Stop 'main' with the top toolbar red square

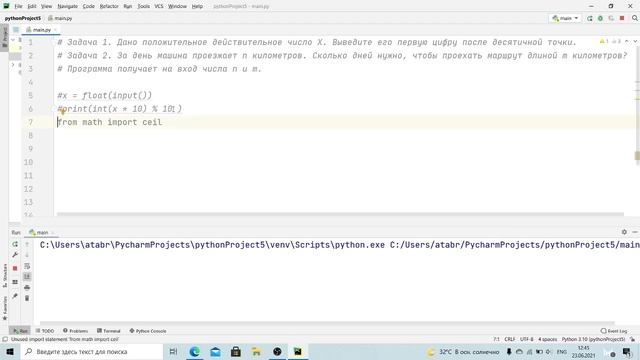point(622,18)
